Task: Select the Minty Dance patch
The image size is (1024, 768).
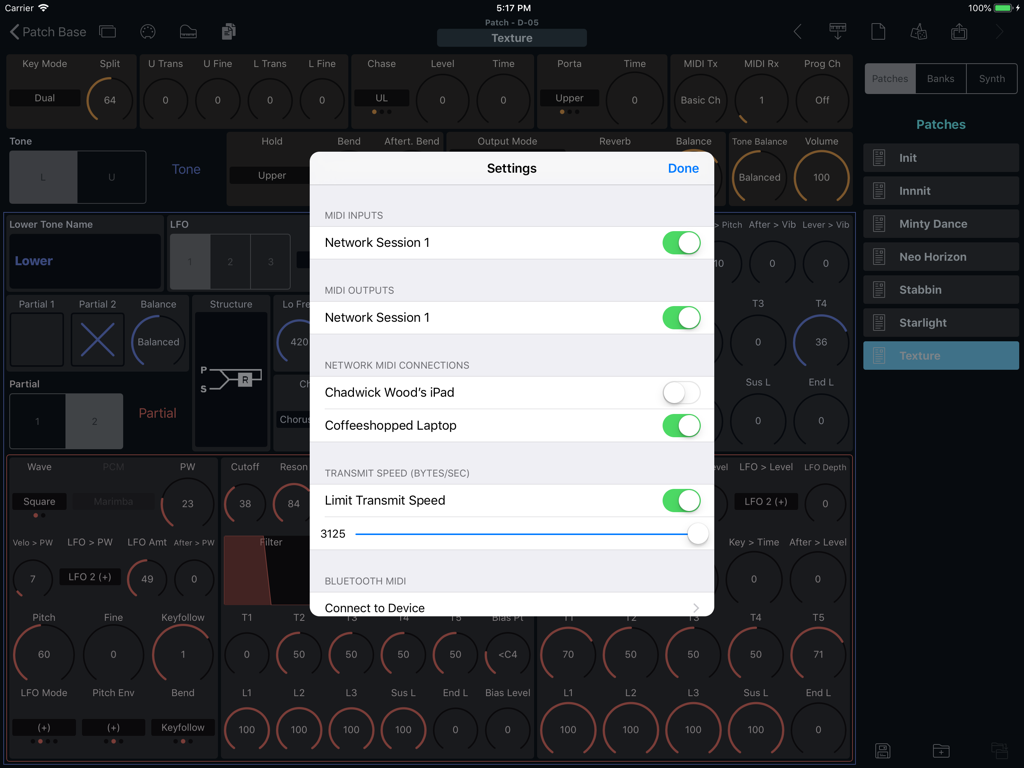Action: 940,223
